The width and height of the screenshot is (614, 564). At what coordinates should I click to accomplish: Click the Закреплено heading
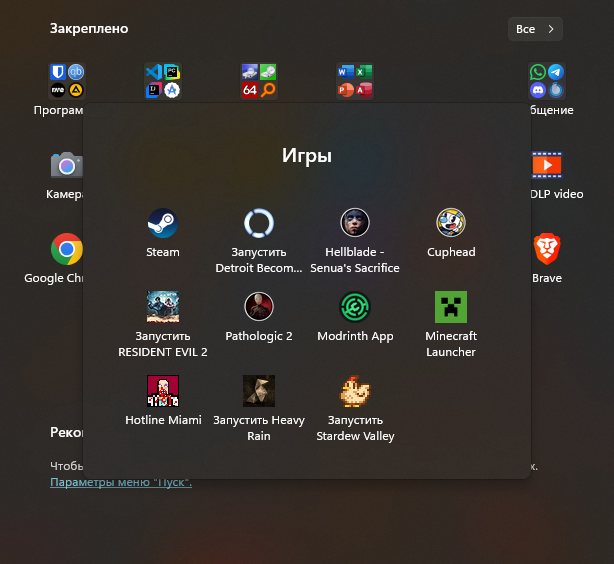pyautogui.click(x=89, y=29)
